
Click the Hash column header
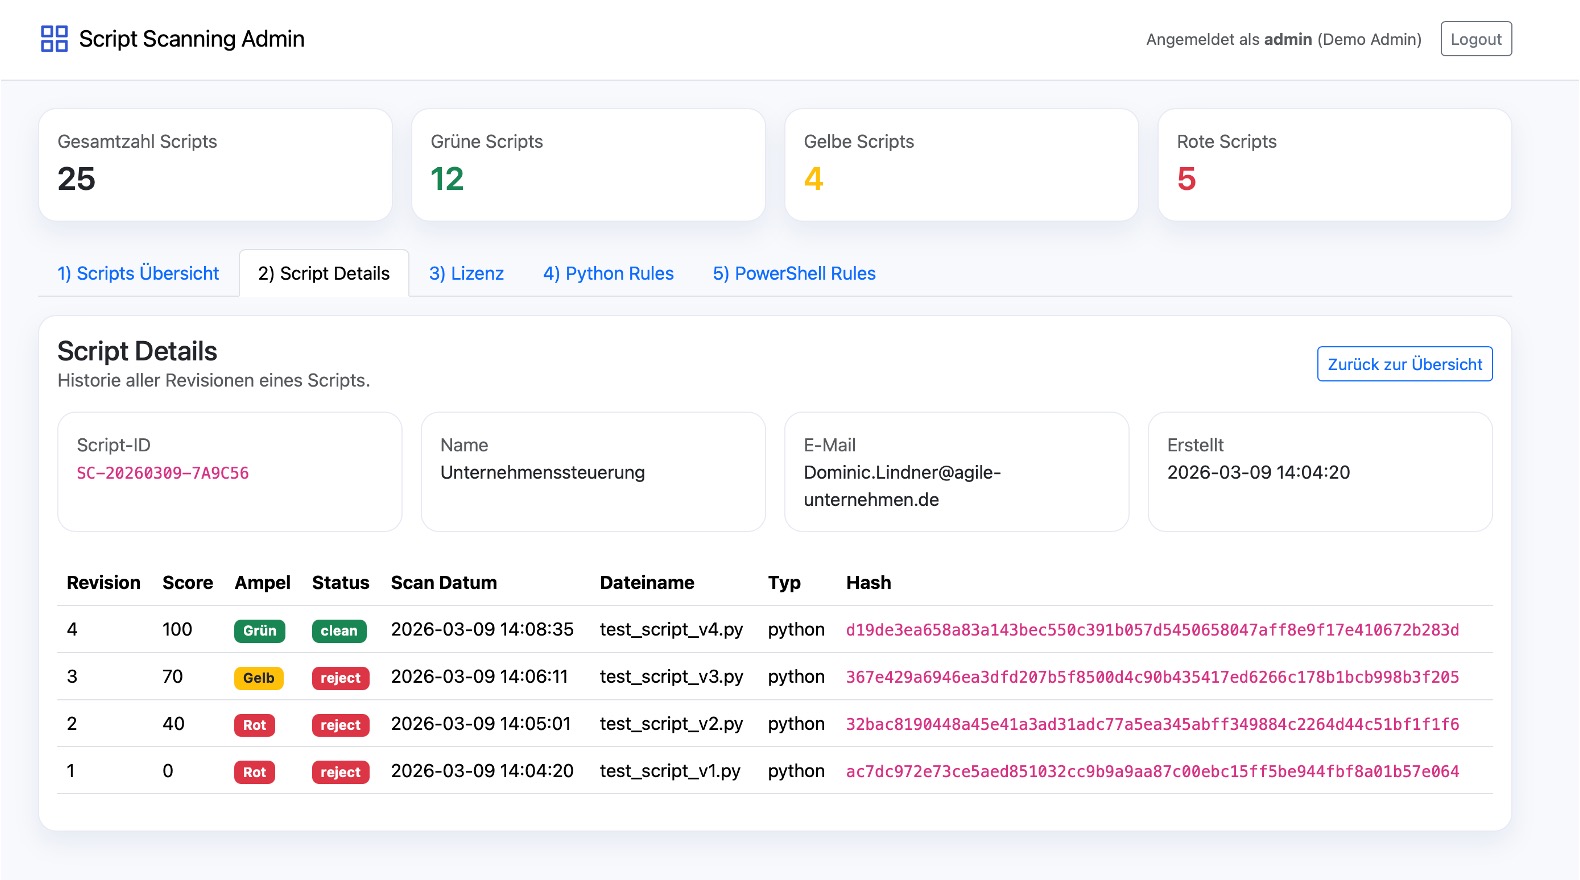click(x=868, y=583)
